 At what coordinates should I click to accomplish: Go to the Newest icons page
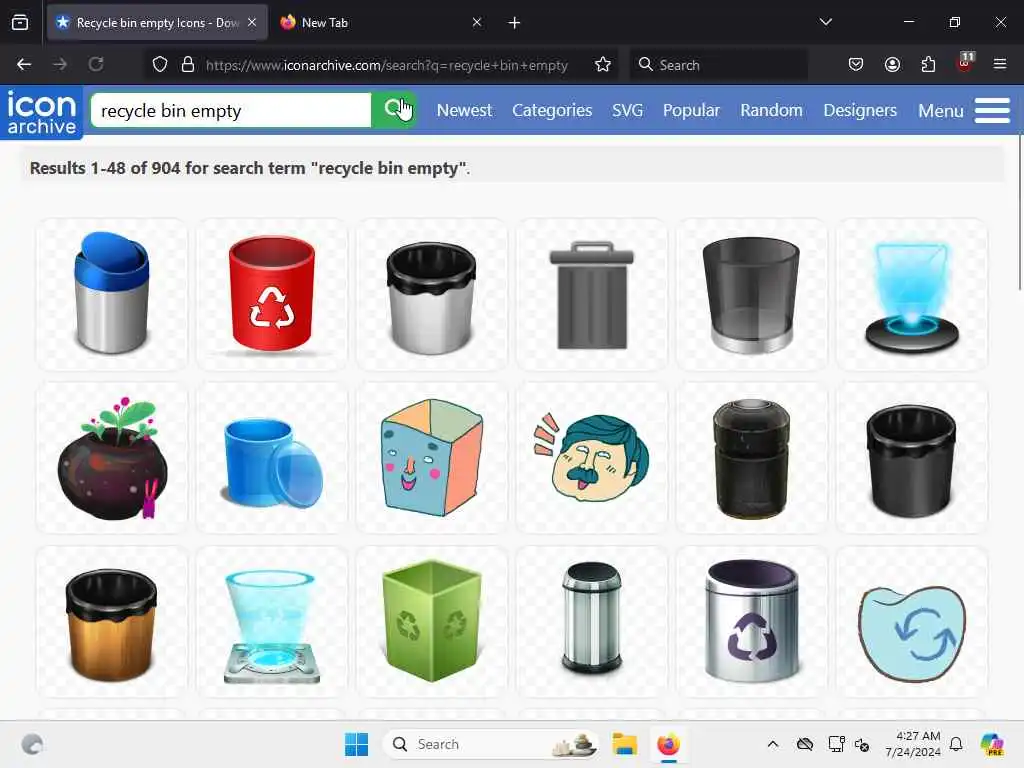(464, 110)
